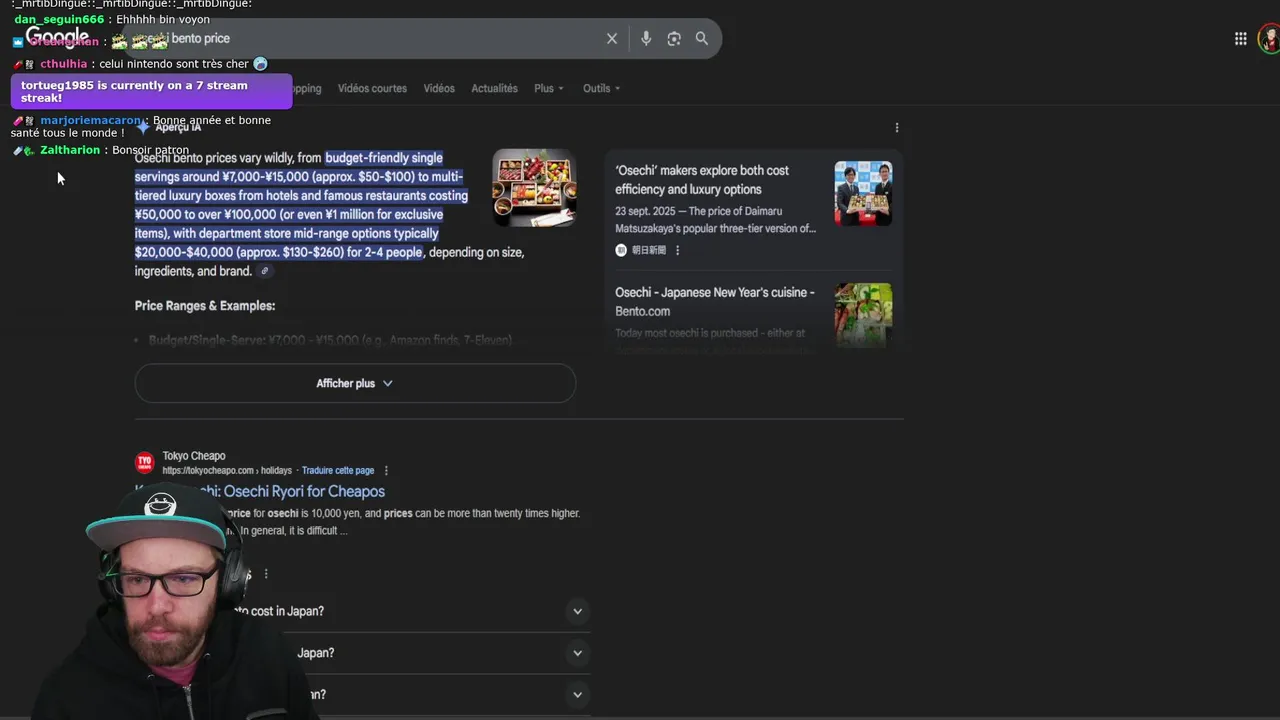Click username dan_seguin666 in chat
Viewport: 1280px width, 720px height.
point(59,19)
